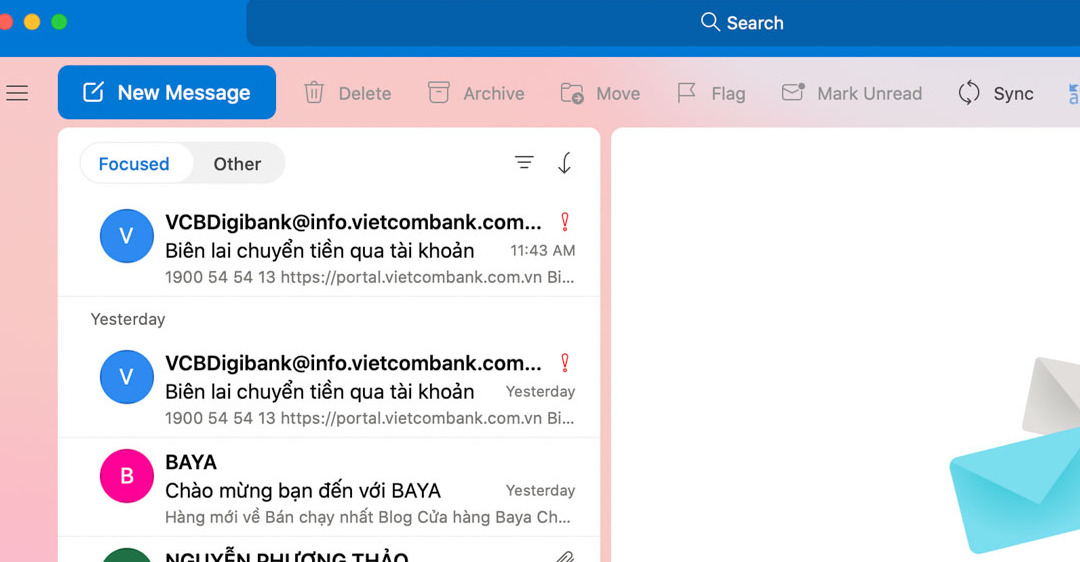This screenshot has width=1080, height=562.
Task: Click avatar of yesterday's Vietcombank email
Action: coord(127,377)
